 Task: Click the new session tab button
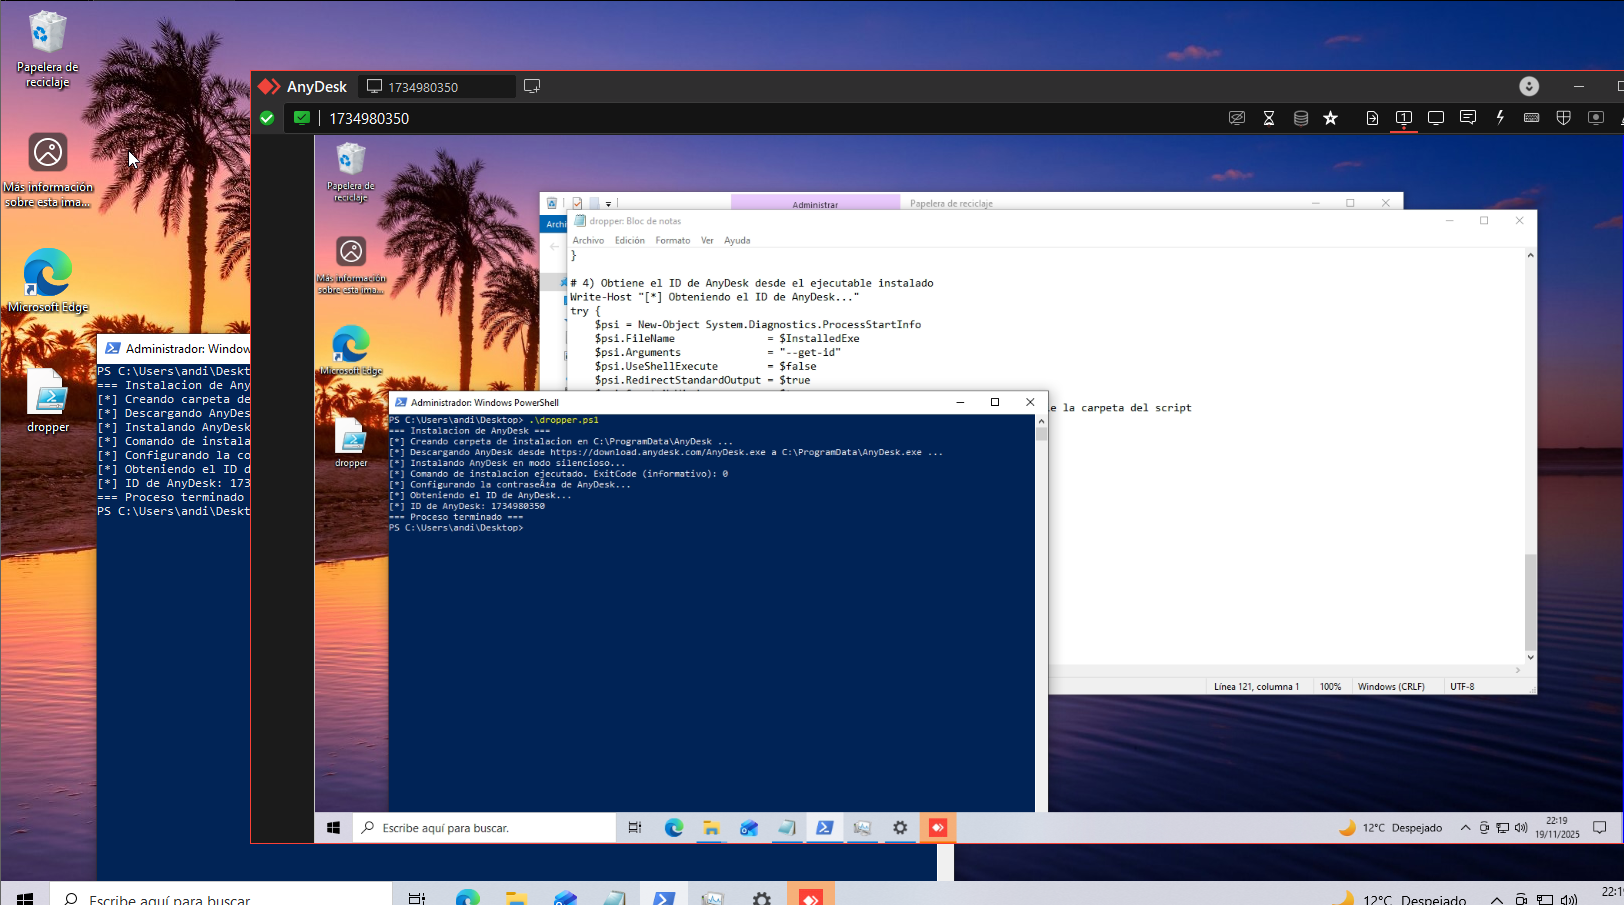coord(532,87)
